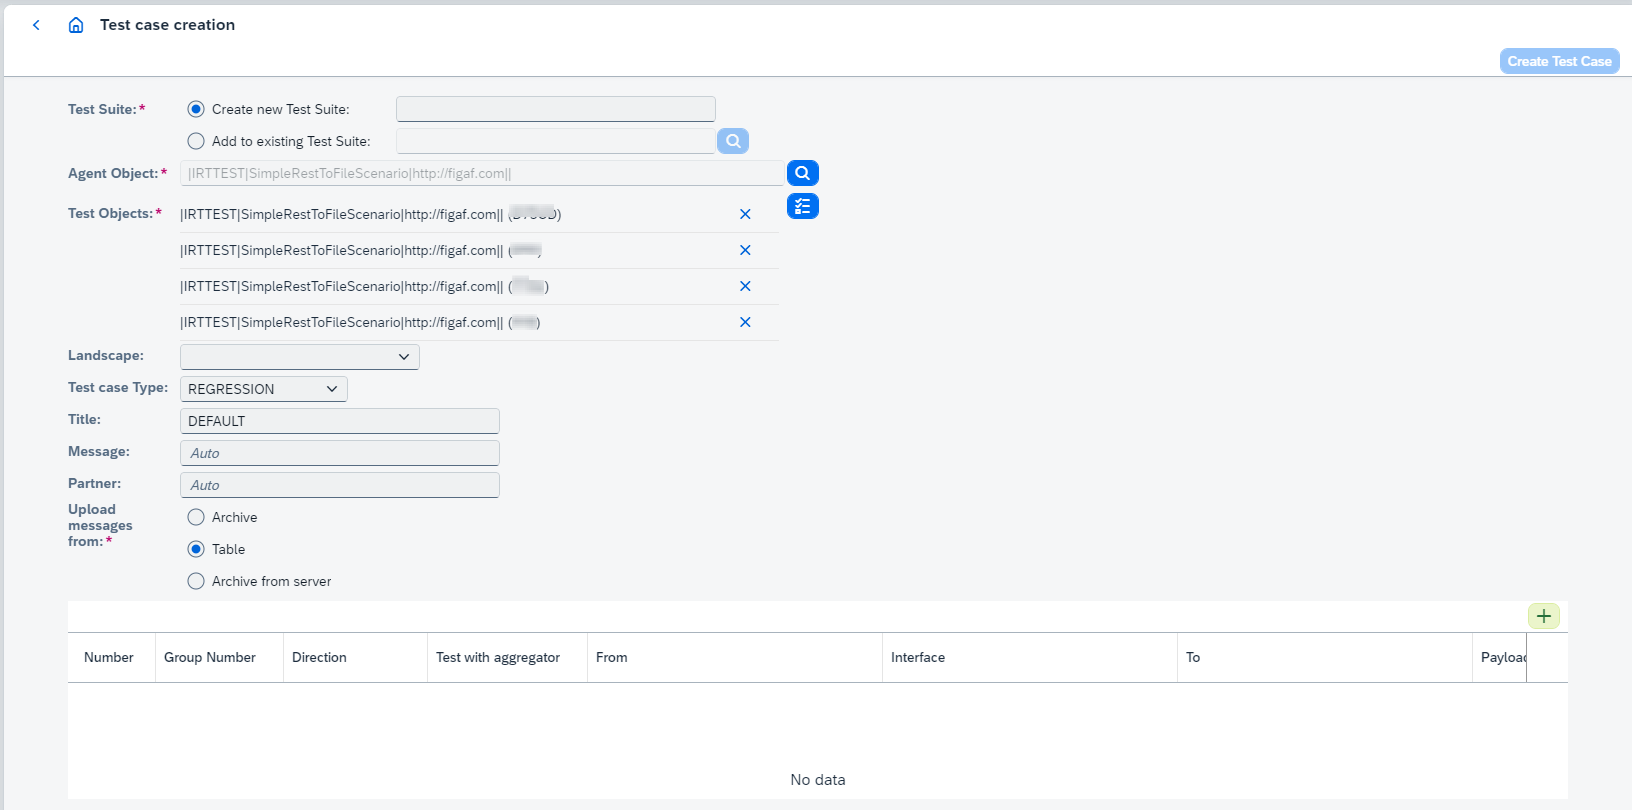Click the Interface column header
The height and width of the screenshot is (810, 1632).
click(x=1030, y=657)
